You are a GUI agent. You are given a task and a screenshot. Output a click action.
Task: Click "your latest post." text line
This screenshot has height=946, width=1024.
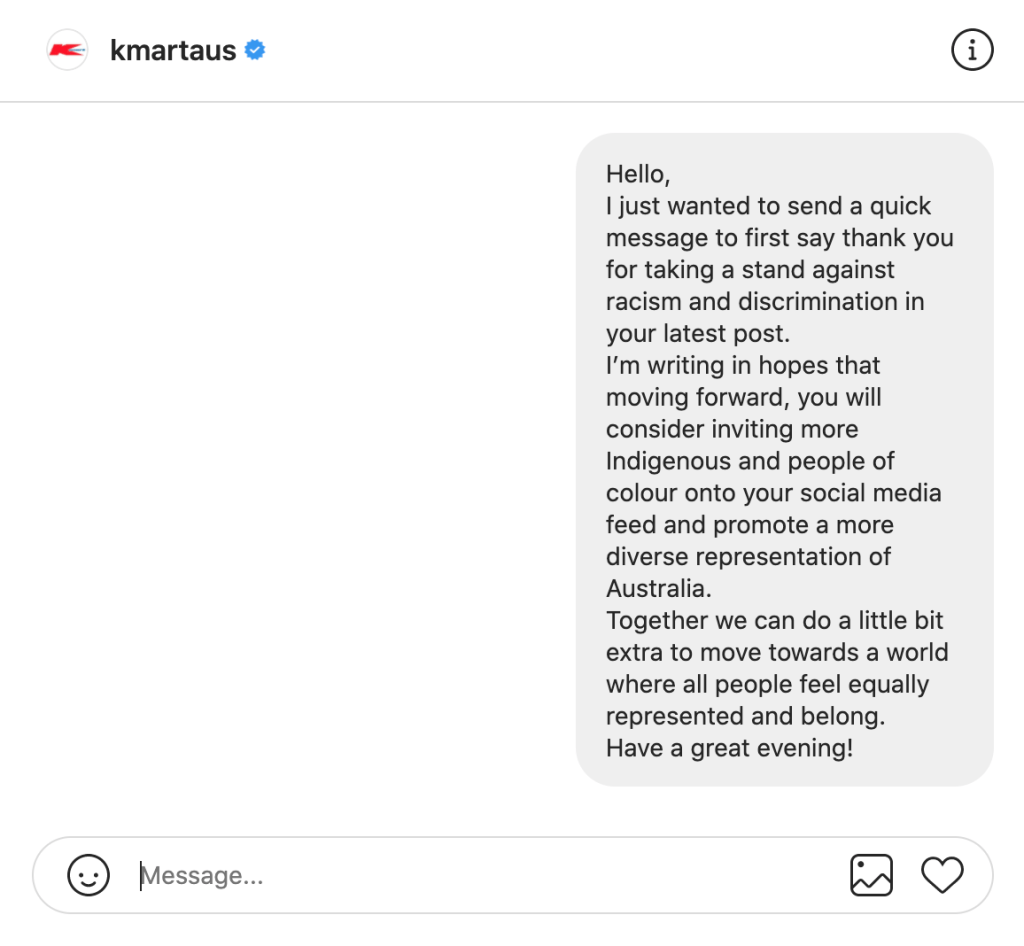coord(697,333)
